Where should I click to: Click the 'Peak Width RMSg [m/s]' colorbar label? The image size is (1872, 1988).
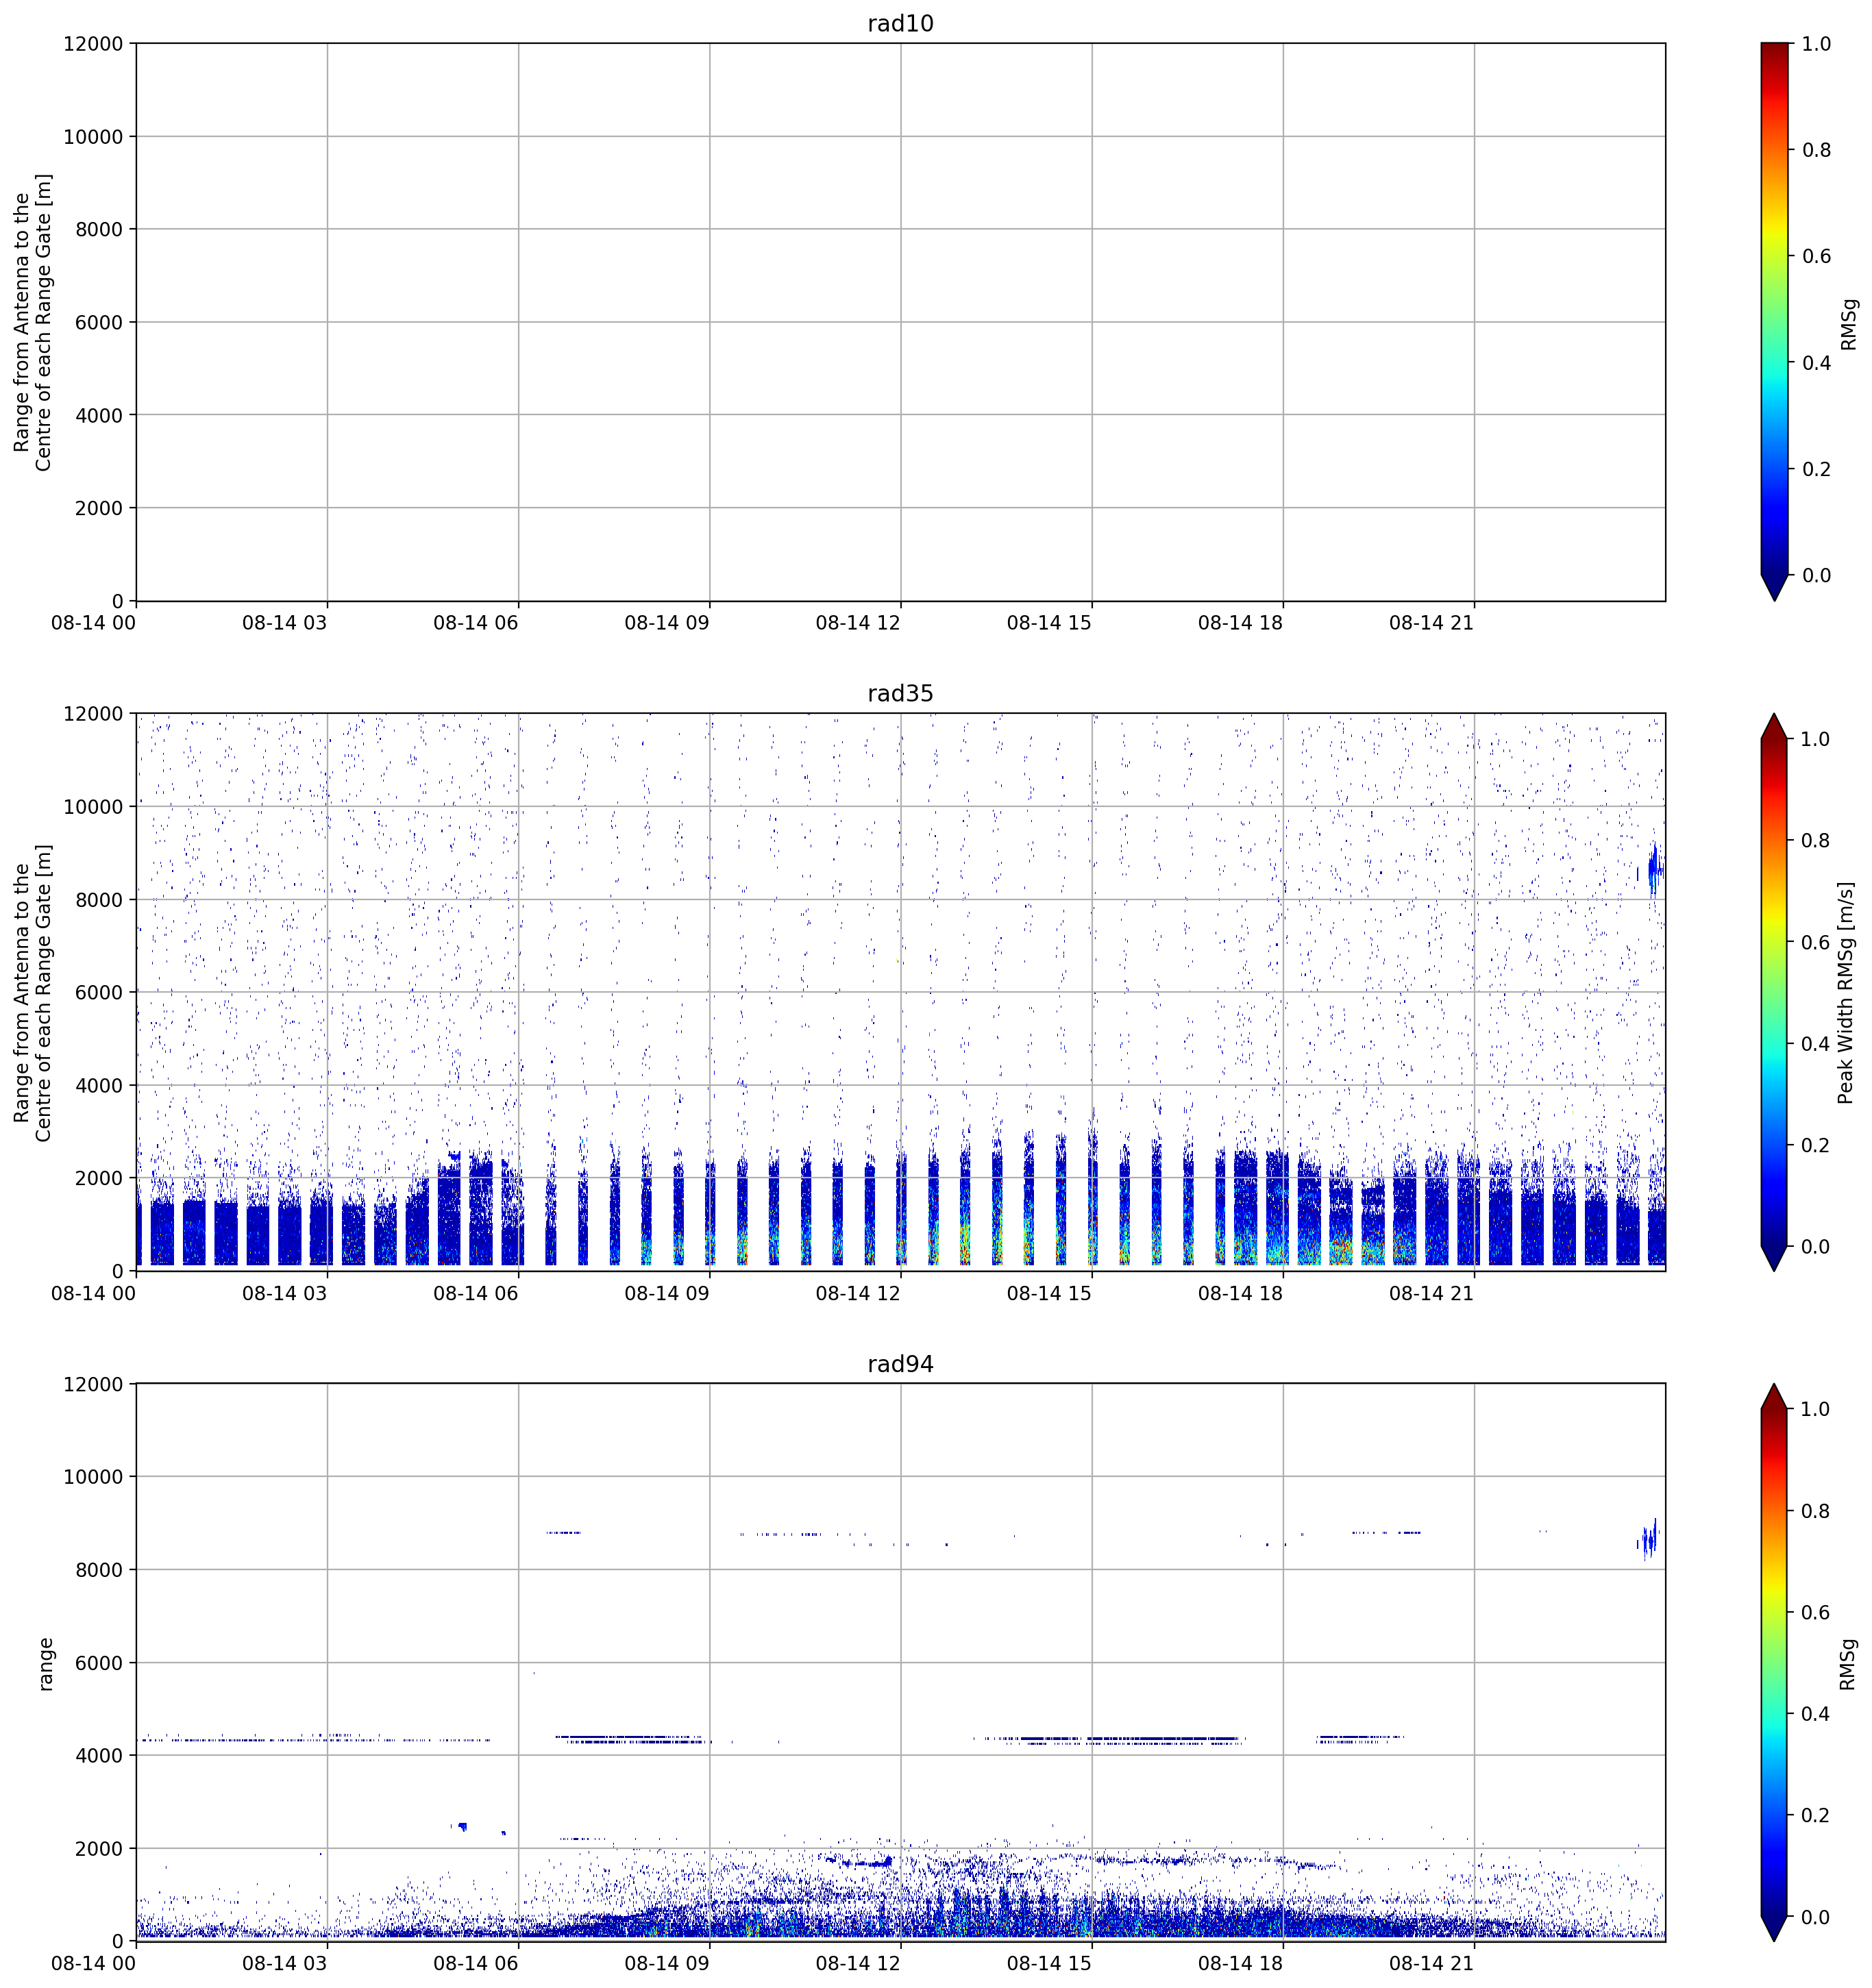[x=1846, y=993]
